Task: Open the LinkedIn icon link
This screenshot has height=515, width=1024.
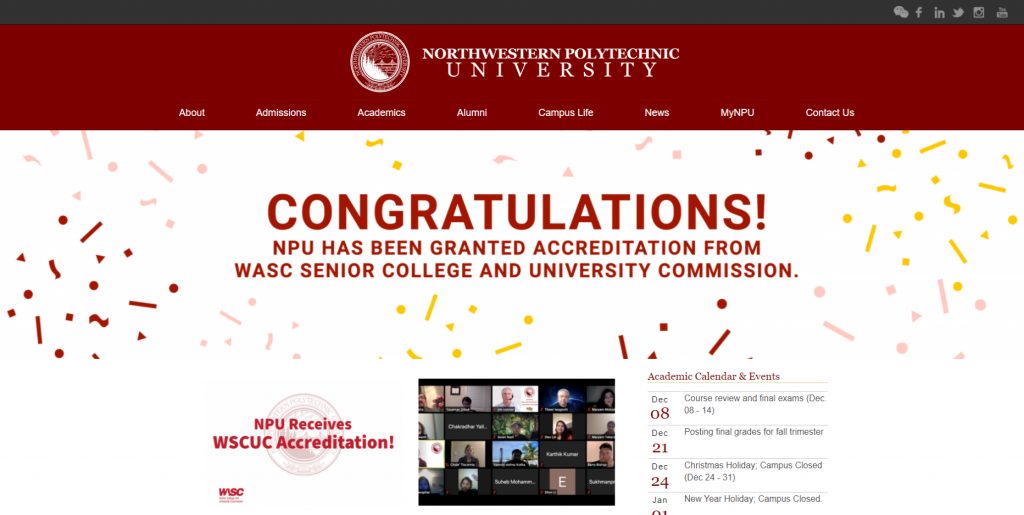Action: pos(939,12)
